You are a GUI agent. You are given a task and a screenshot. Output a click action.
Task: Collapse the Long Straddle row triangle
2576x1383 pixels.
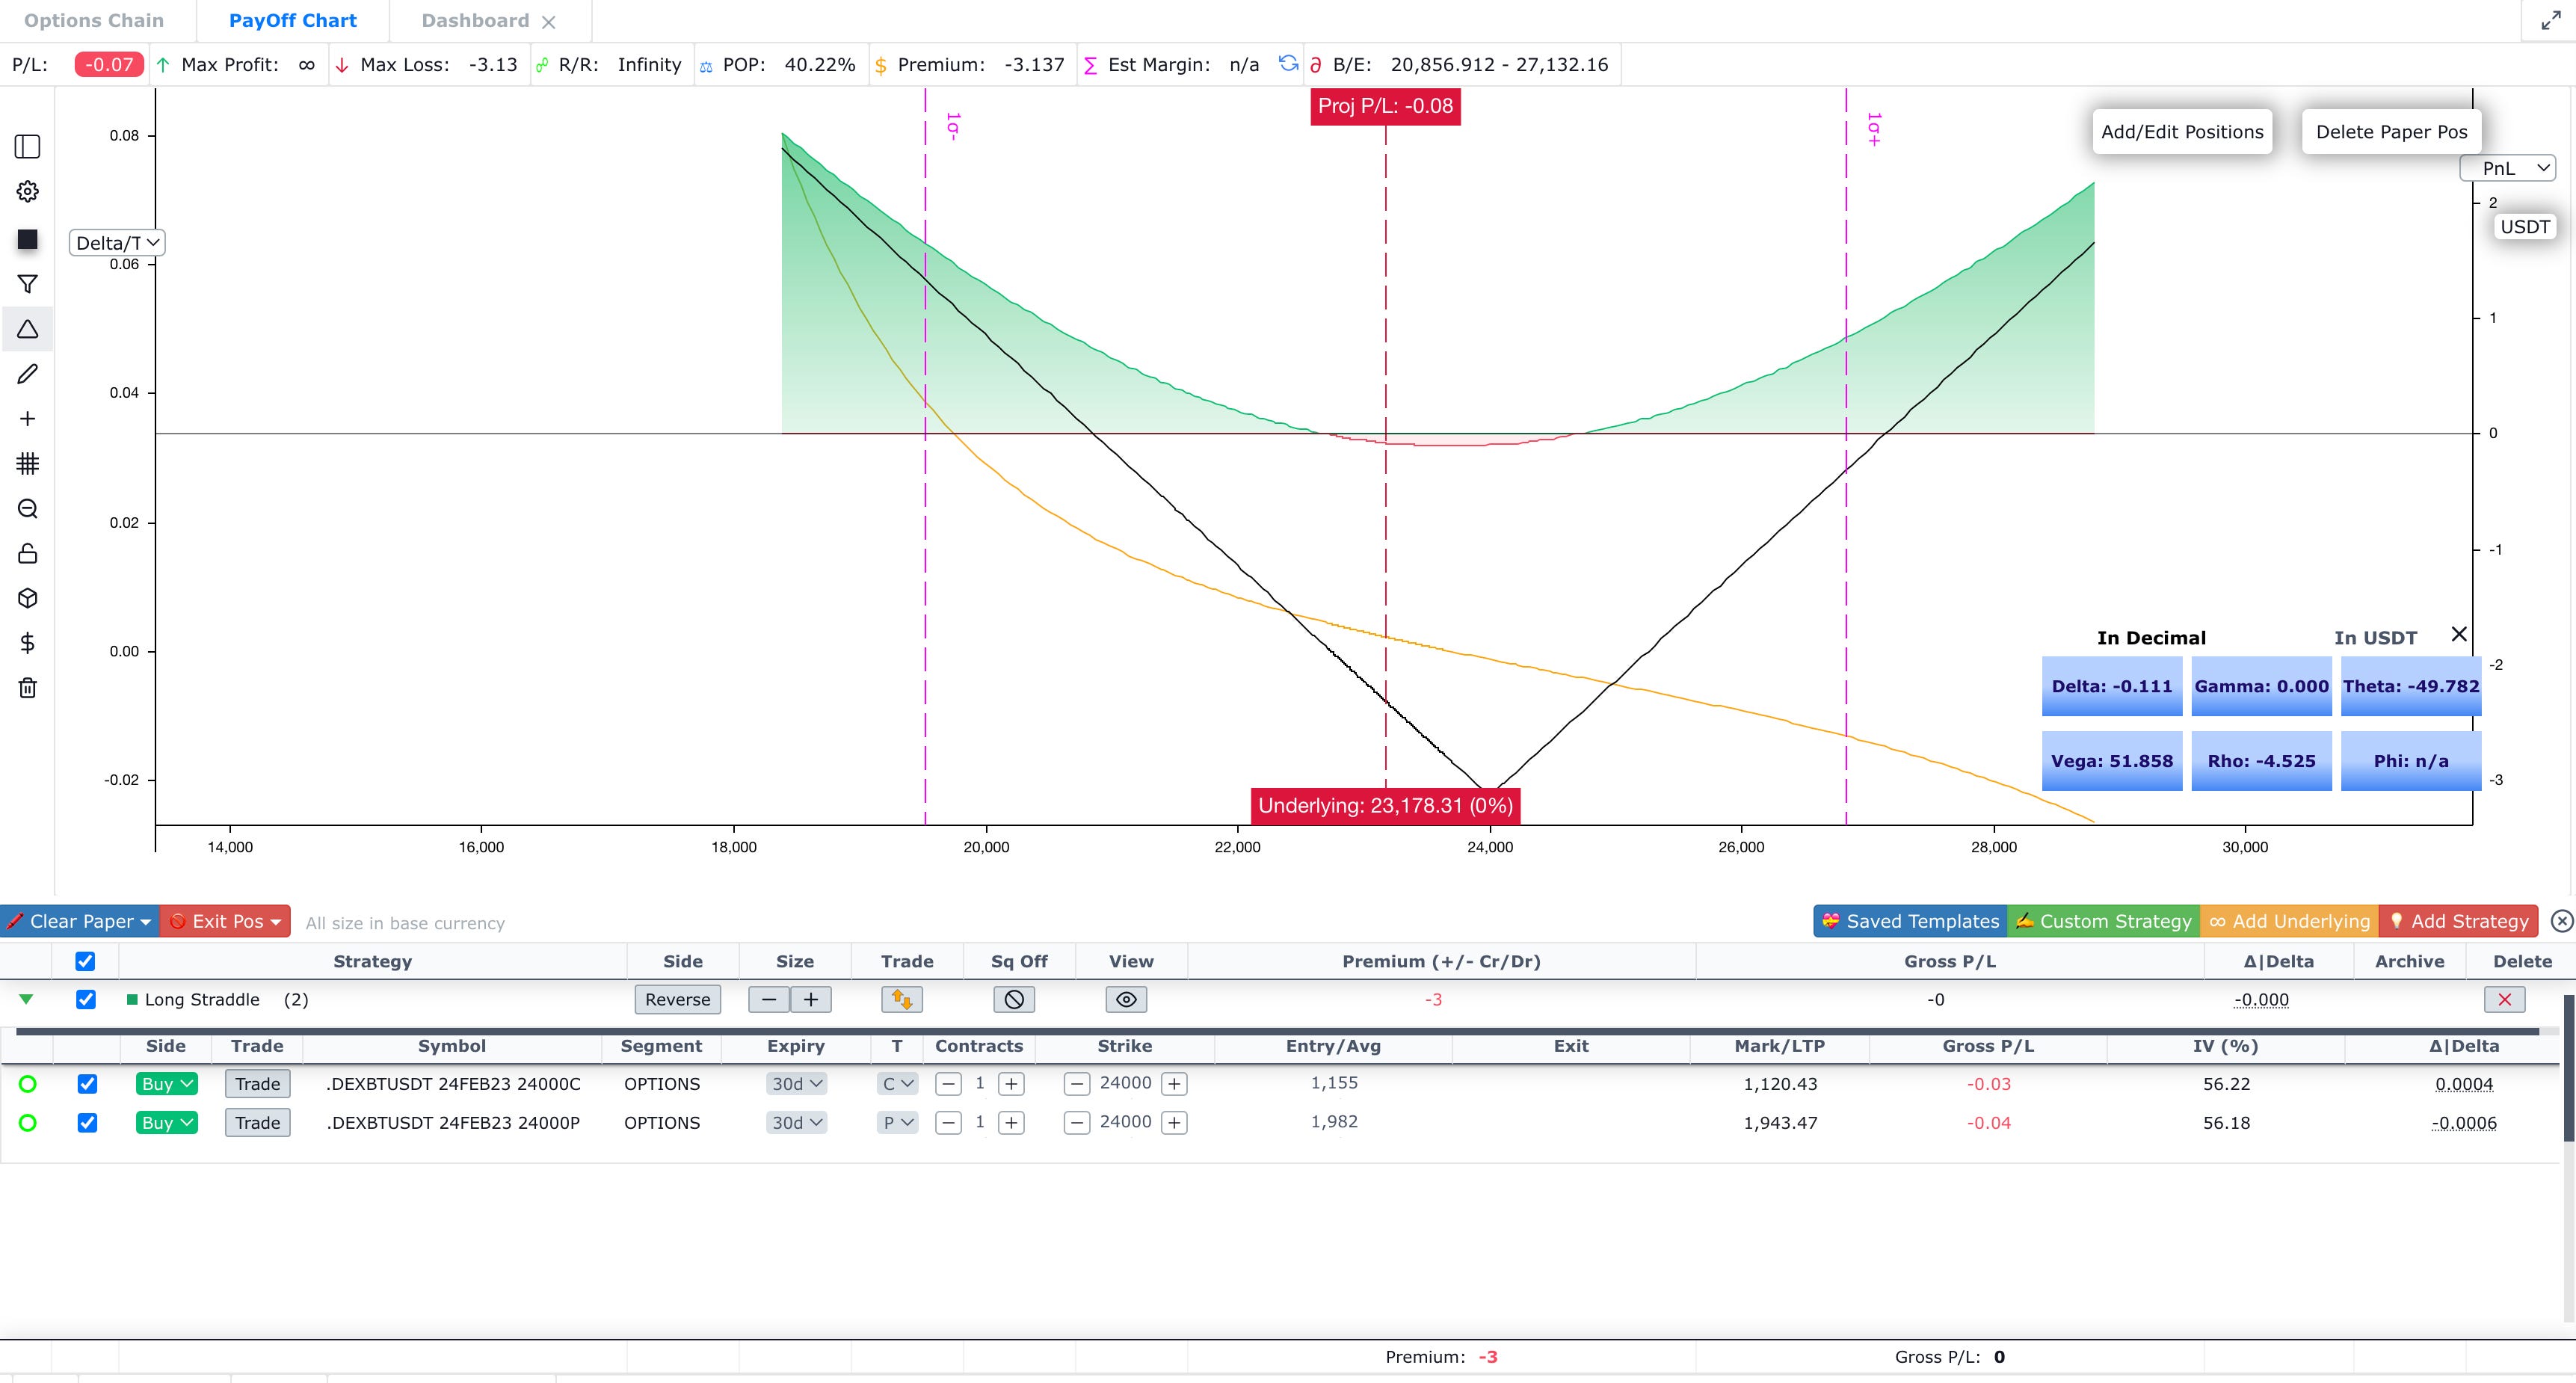click(x=27, y=999)
